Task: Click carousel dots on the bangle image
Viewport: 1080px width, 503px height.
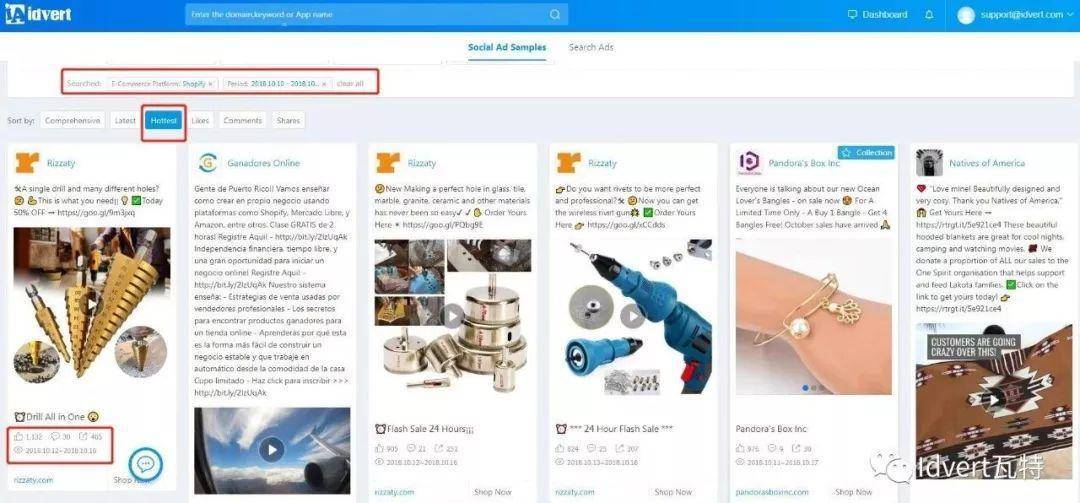Action: click(x=813, y=388)
